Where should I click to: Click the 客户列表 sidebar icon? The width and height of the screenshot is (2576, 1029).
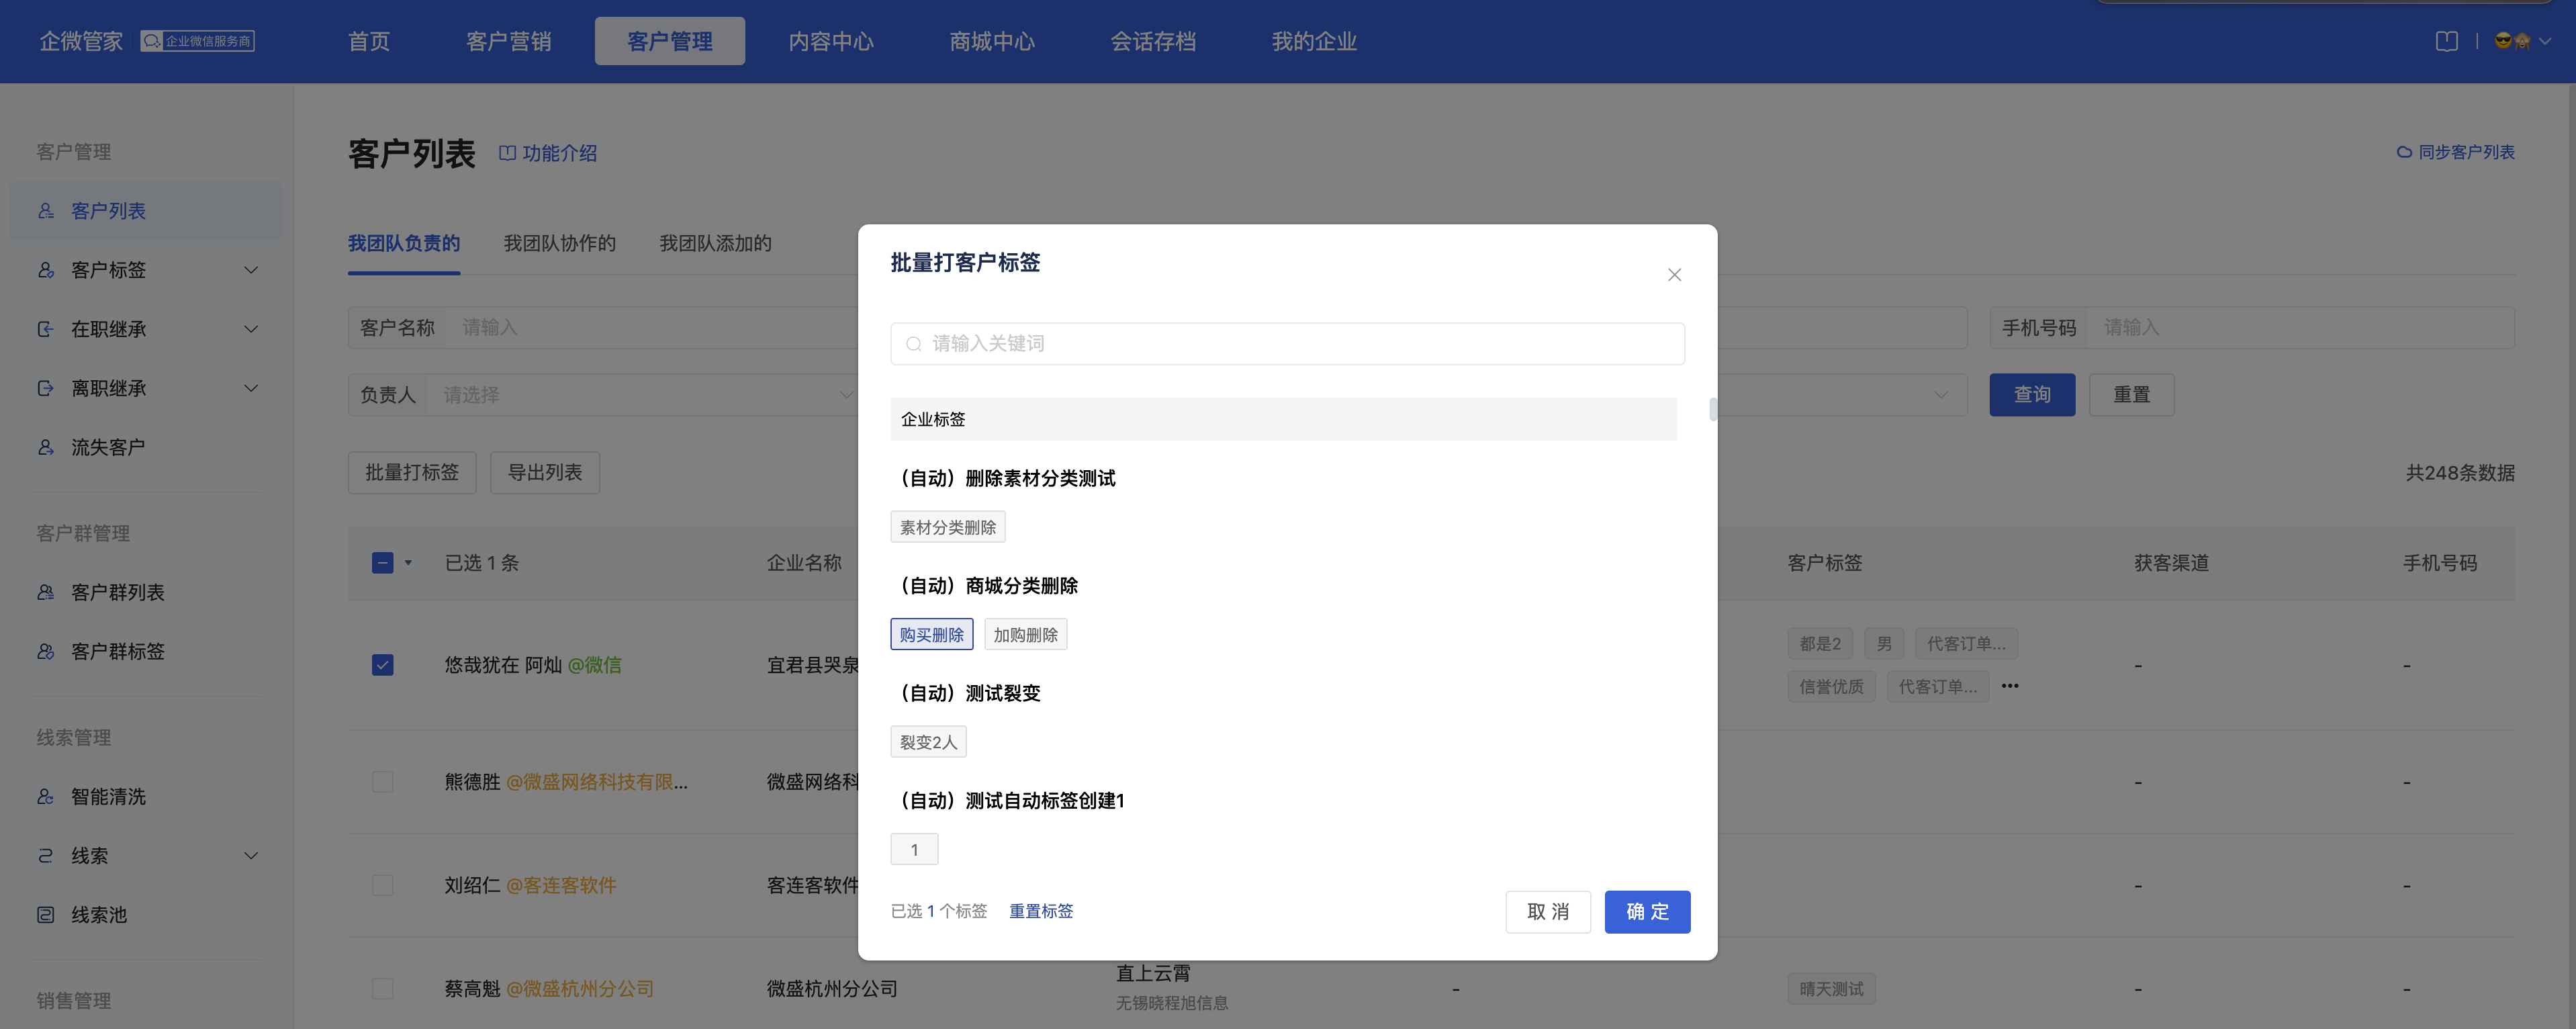click(46, 211)
